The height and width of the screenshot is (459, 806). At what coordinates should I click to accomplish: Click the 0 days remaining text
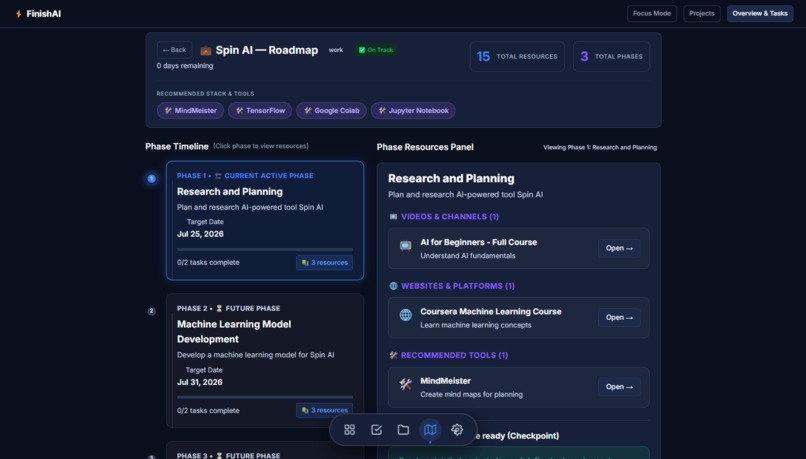pos(185,66)
